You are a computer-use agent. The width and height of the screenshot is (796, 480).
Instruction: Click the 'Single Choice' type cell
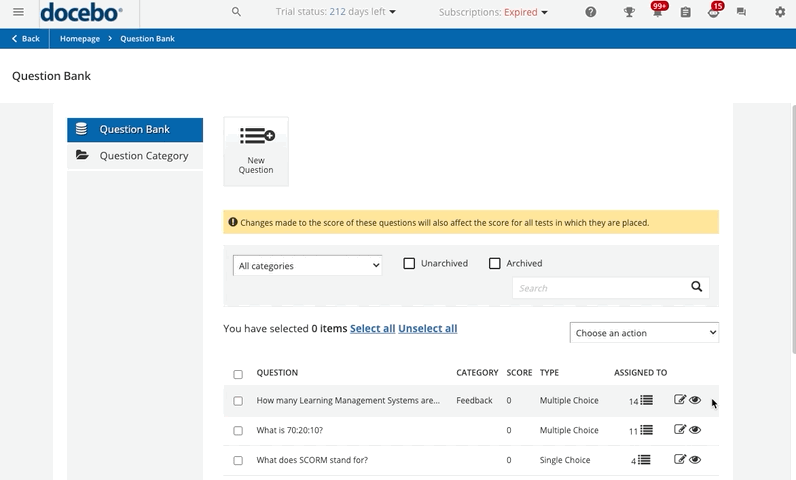click(x=565, y=460)
